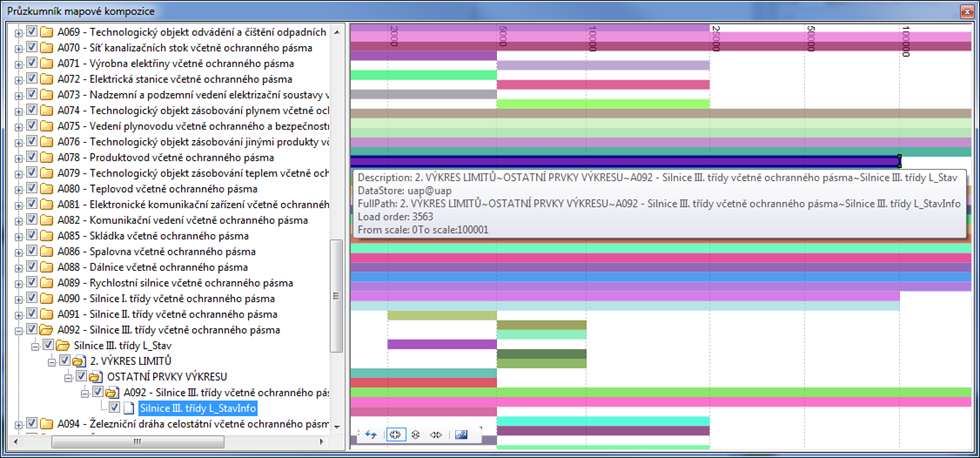Click the folder icon of 2. VÝKRES LIMITŮ
Viewport: 980px width, 458px height.
tap(77, 361)
